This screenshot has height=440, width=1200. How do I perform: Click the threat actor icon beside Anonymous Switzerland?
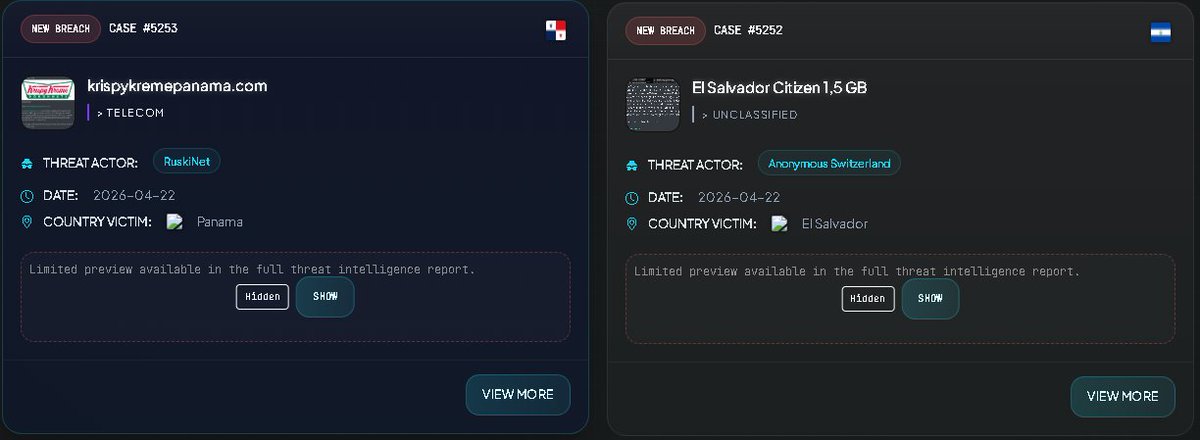[x=632, y=165]
